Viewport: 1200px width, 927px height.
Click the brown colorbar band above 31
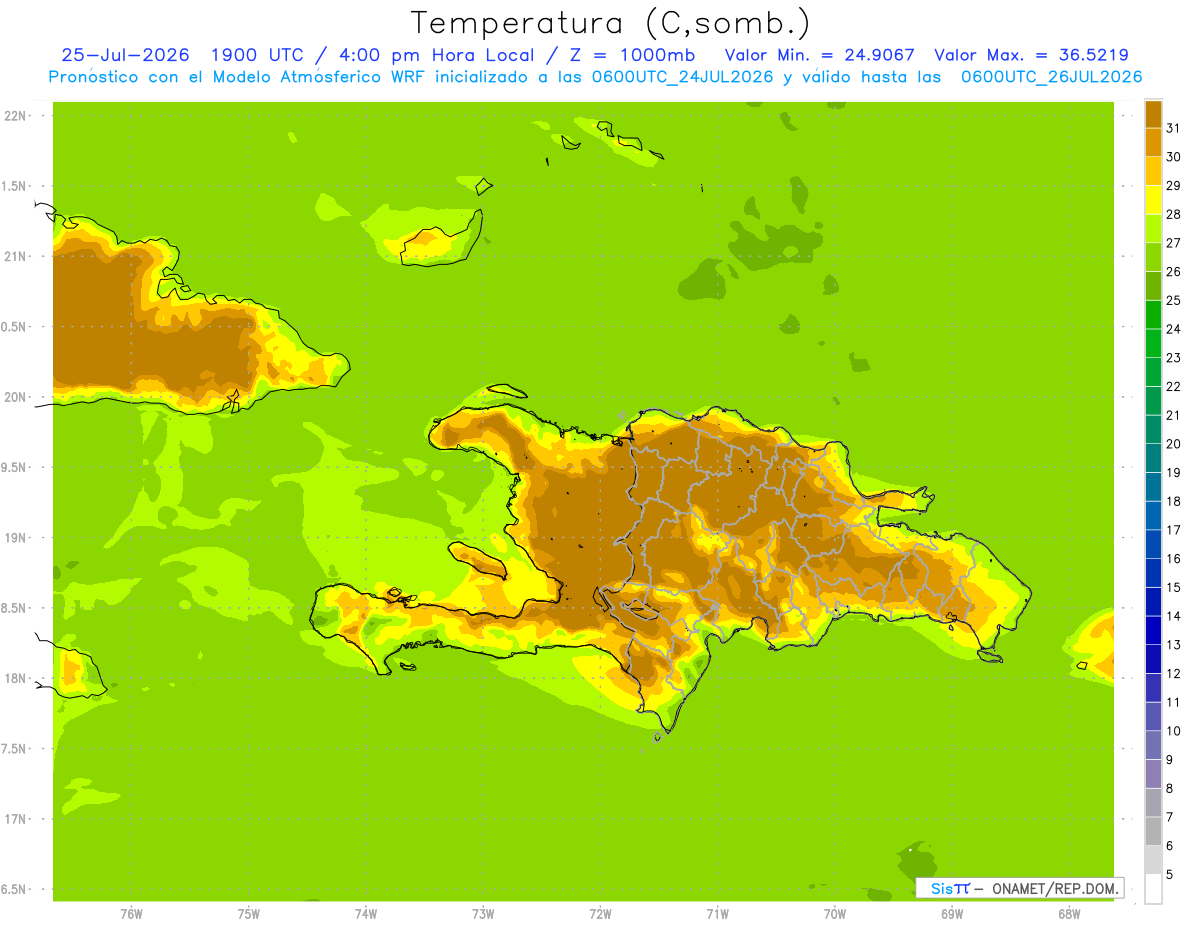point(1153,114)
